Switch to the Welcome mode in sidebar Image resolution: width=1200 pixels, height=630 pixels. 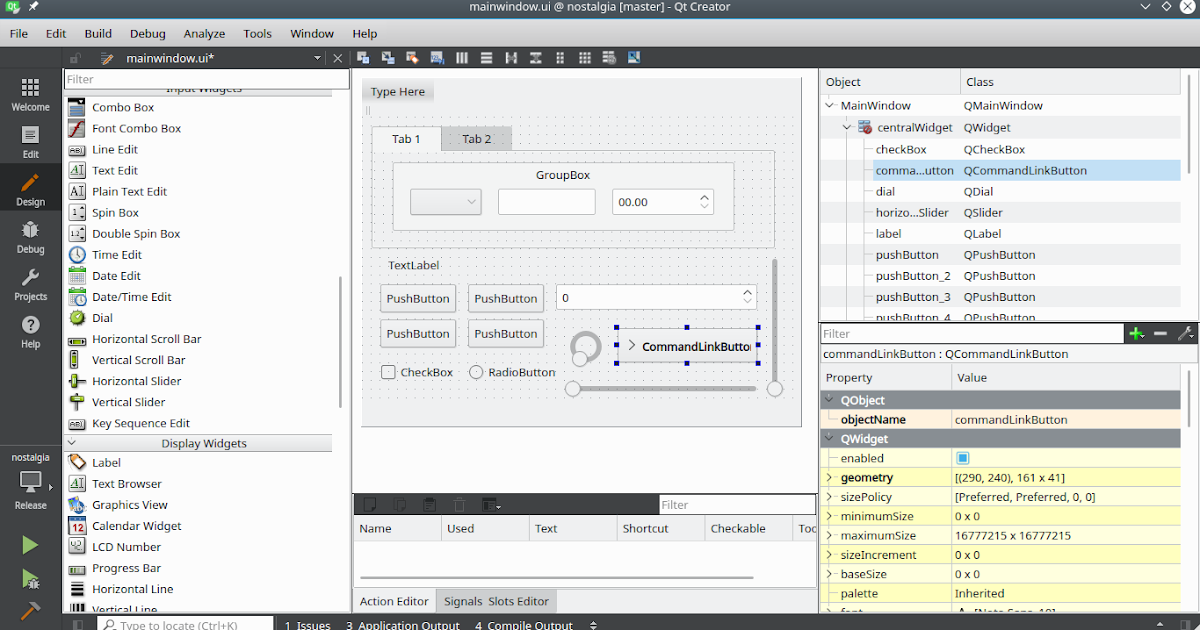coord(29,93)
